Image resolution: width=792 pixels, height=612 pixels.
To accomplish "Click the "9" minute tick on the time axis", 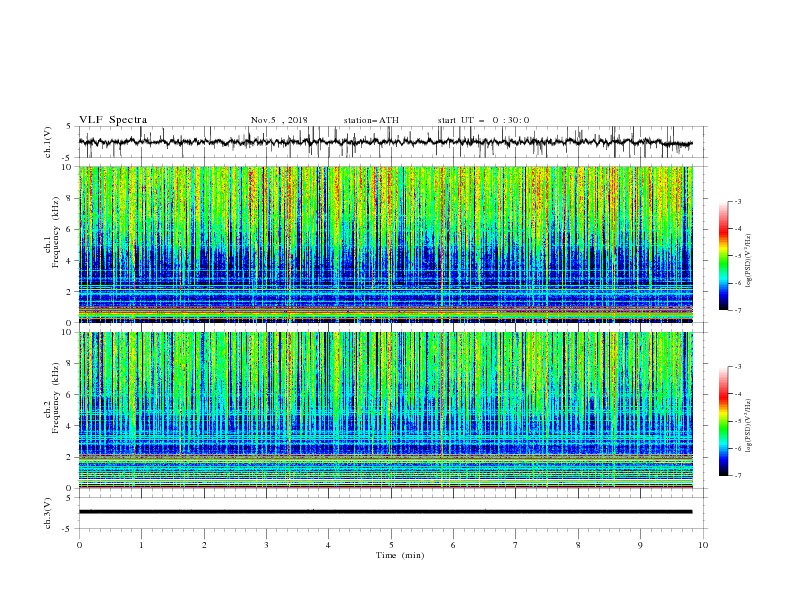I will 640,545.
